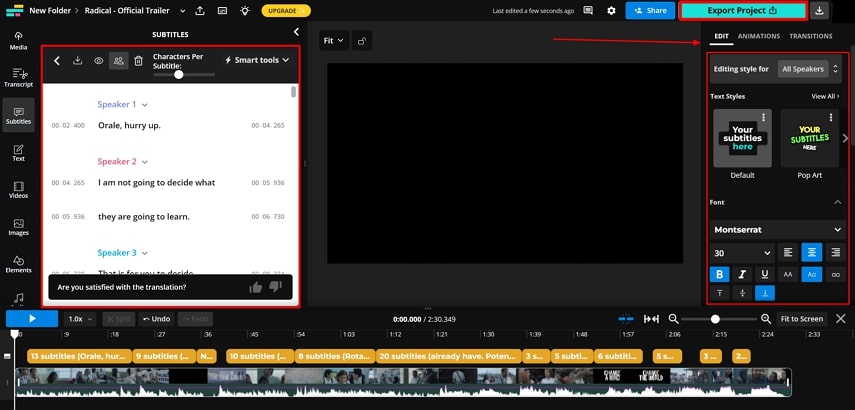
Task: Toggle timeline snapping icon
Action: point(626,319)
